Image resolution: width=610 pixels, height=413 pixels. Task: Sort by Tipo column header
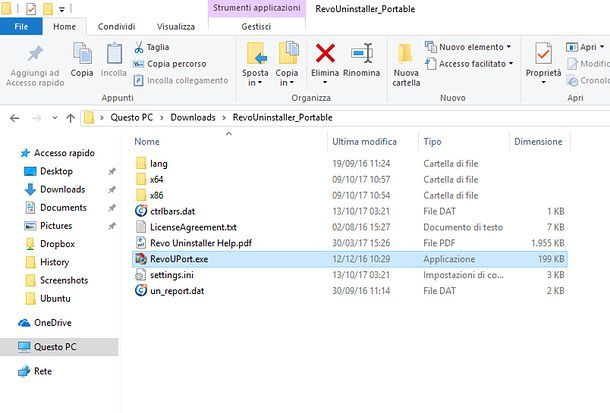[432, 142]
